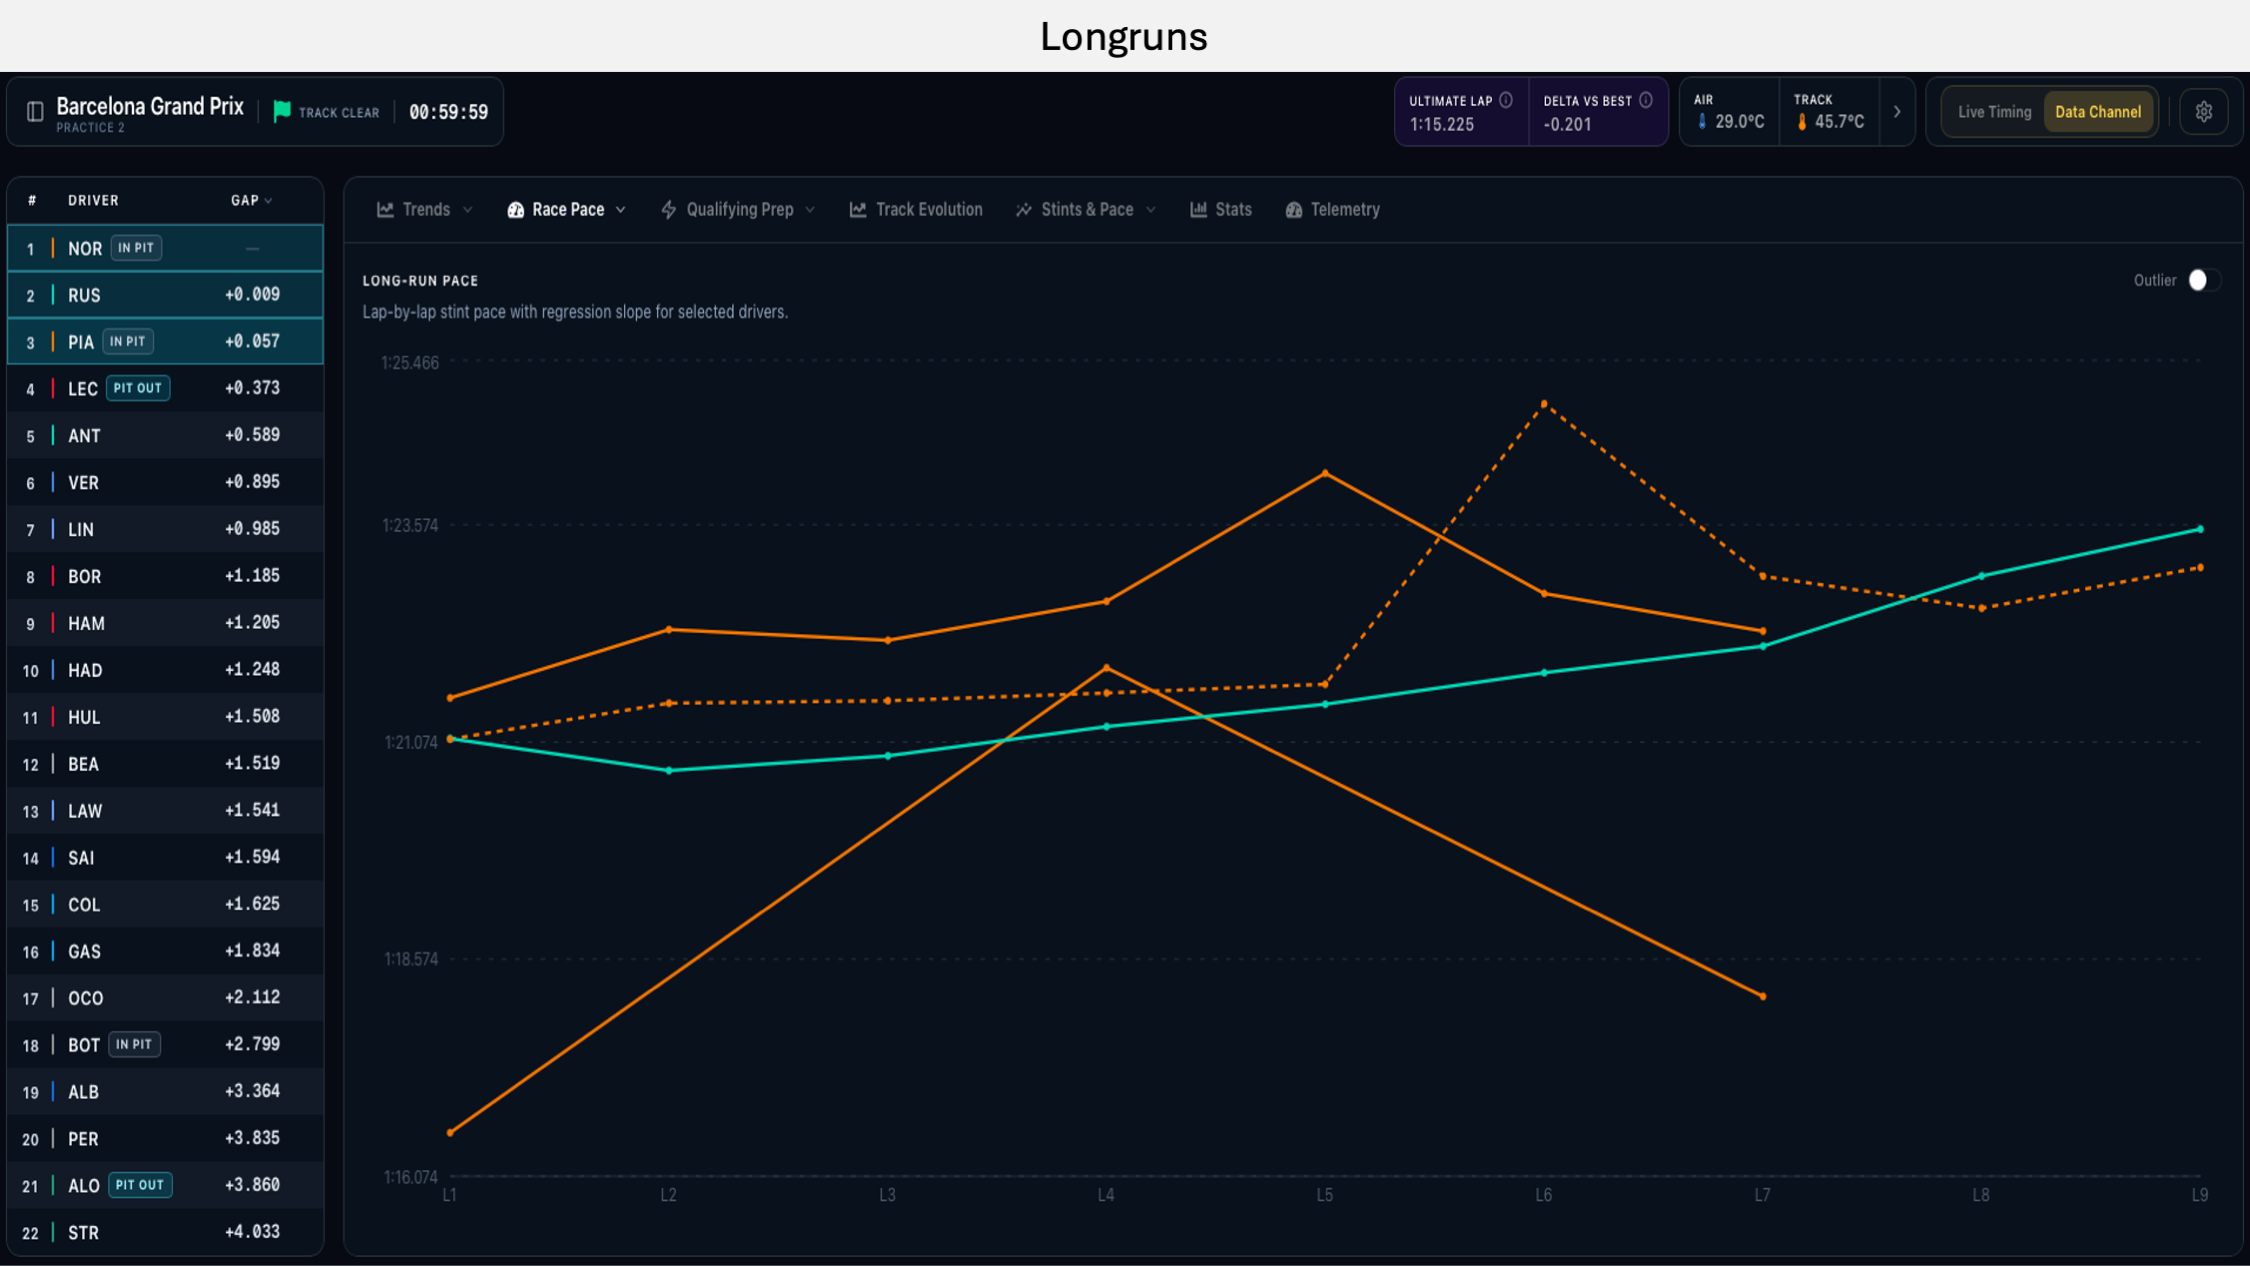This screenshot has height=1266, width=2250.
Task: Switch to the Telemetry tab
Action: tap(1332, 210)
